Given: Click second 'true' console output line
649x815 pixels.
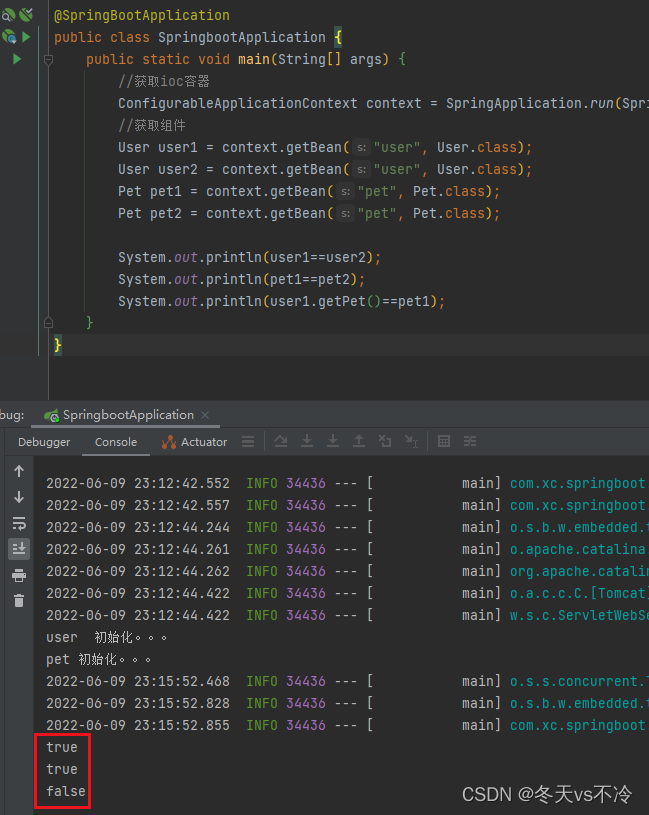Looking at the screenshot, I should (x=62, y=769).
